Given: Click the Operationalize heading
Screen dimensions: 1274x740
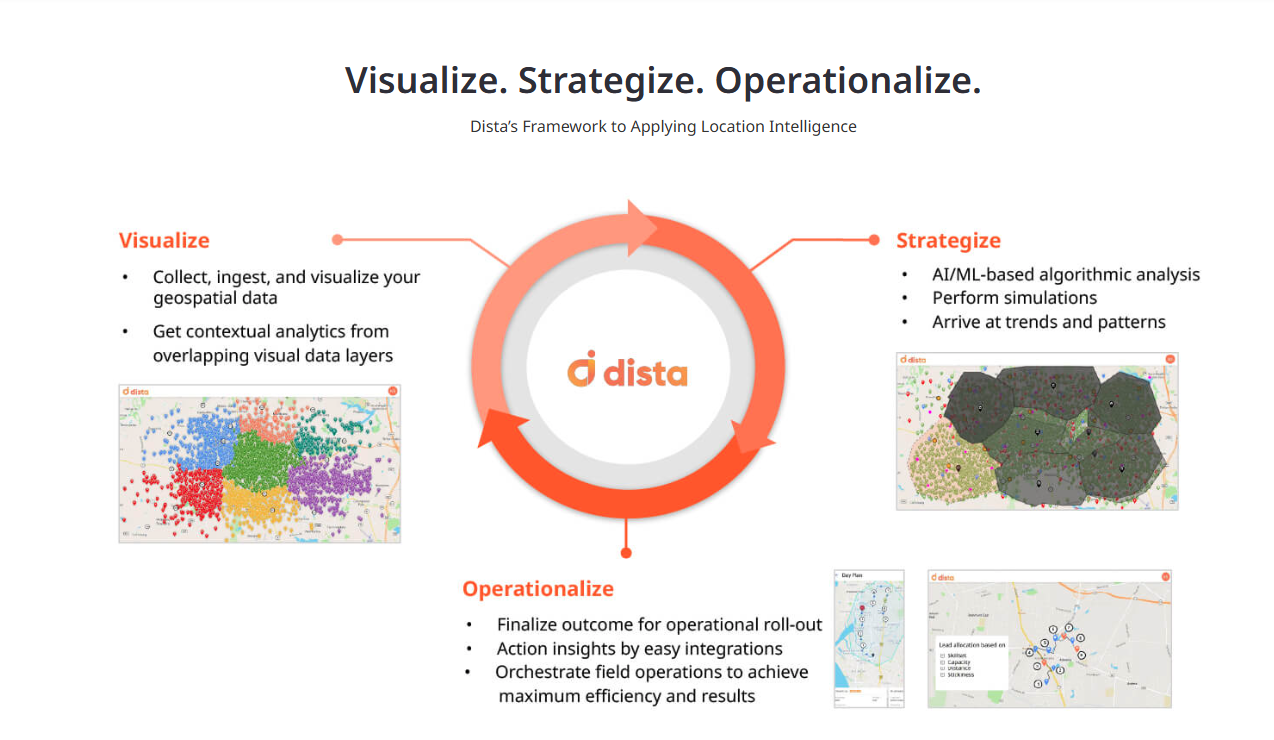Looking at the screenshot, I should click(538, 589).
